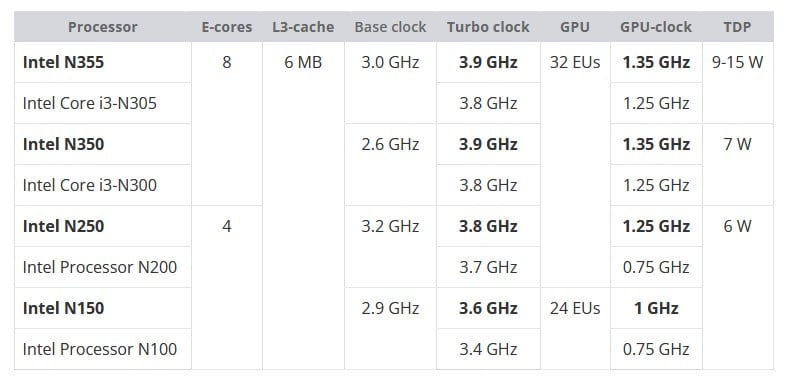Viewport: 787px width, 377px height.
Task: Click the Processor column header
Action: (x=102, y=27)
